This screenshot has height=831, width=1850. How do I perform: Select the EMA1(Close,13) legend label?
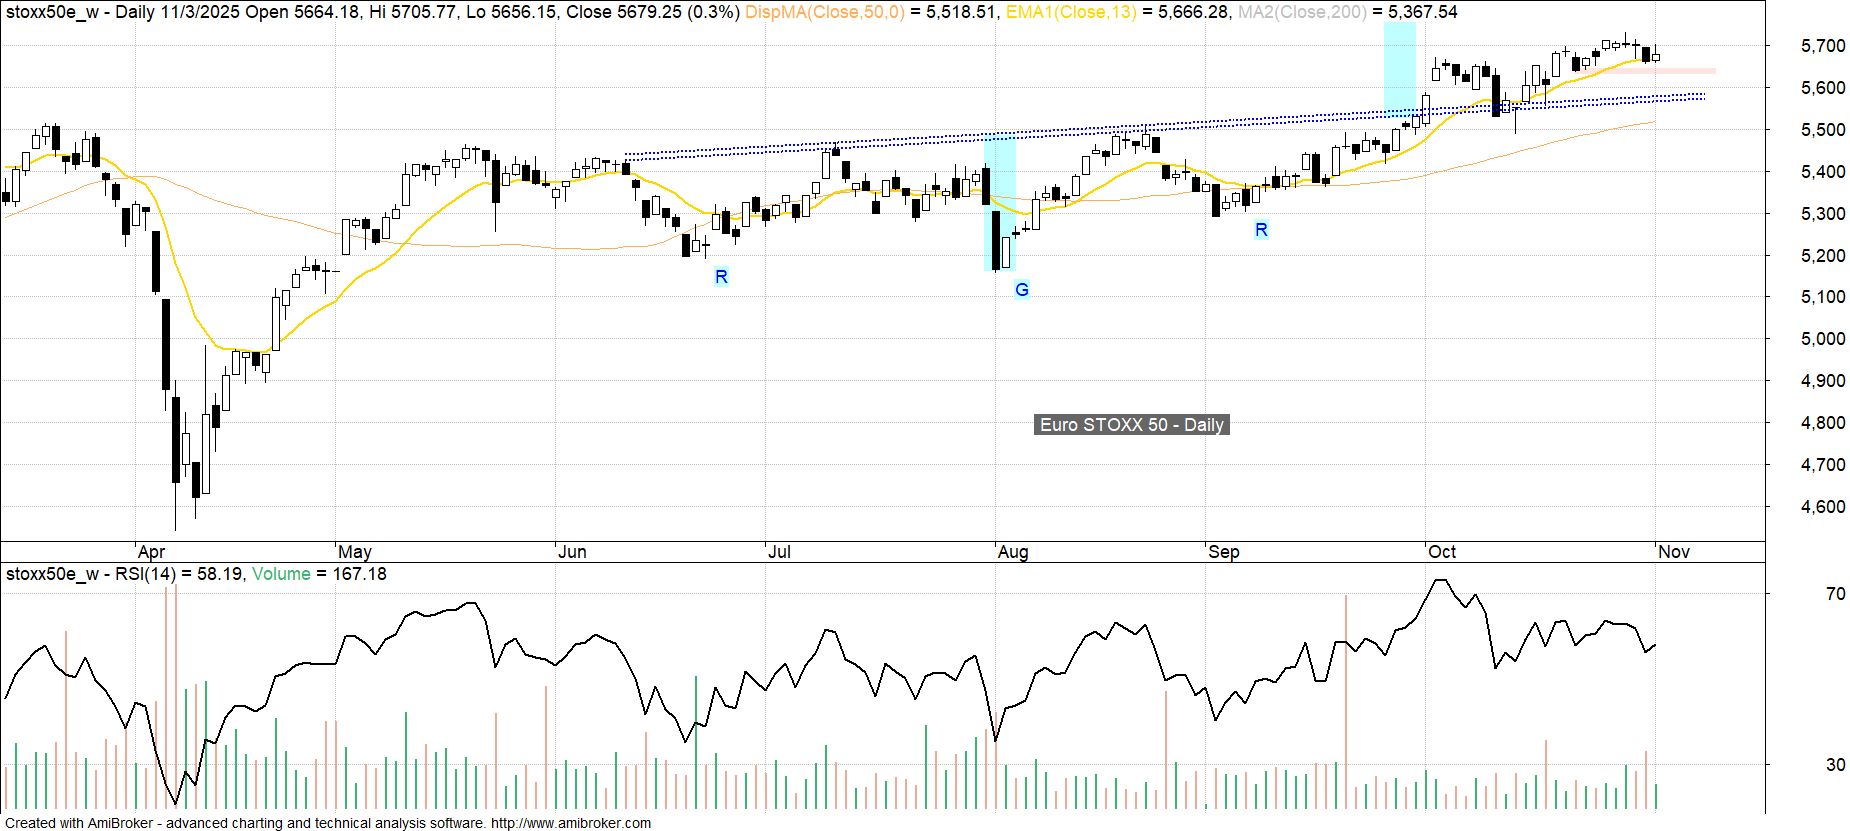(1069, 12)
